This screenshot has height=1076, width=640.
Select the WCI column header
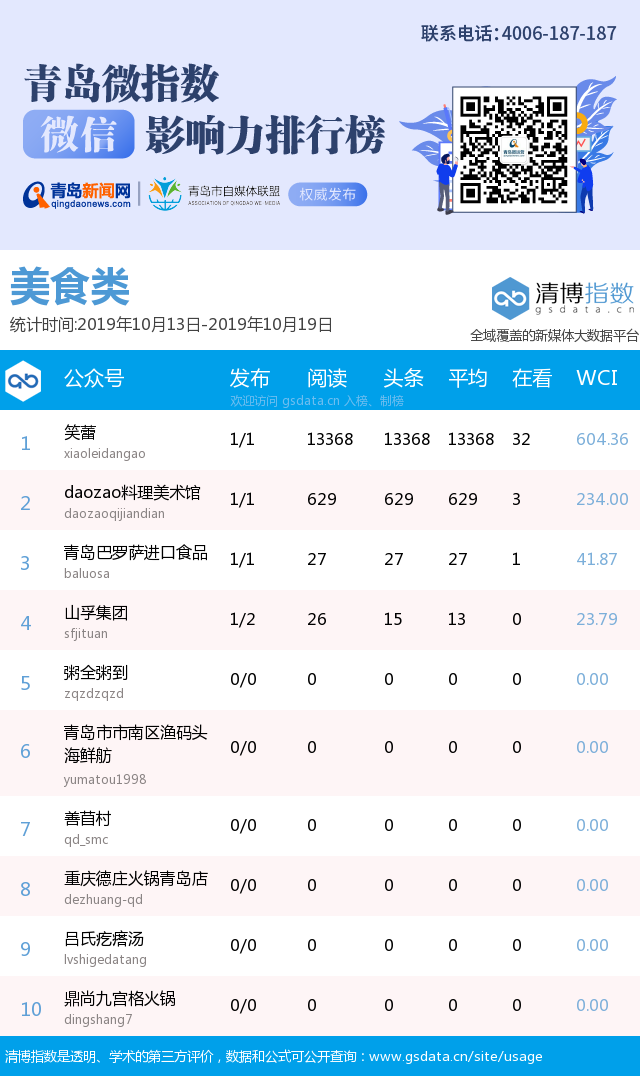(597, 378)
